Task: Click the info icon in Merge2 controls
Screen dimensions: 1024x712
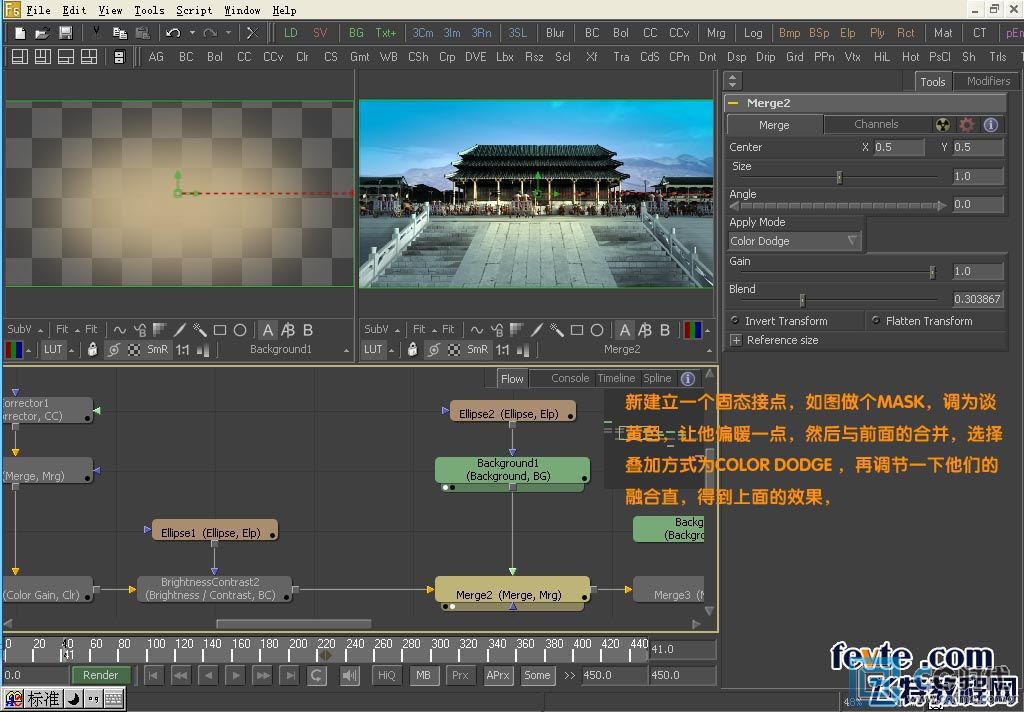Action: pos(991,124)
